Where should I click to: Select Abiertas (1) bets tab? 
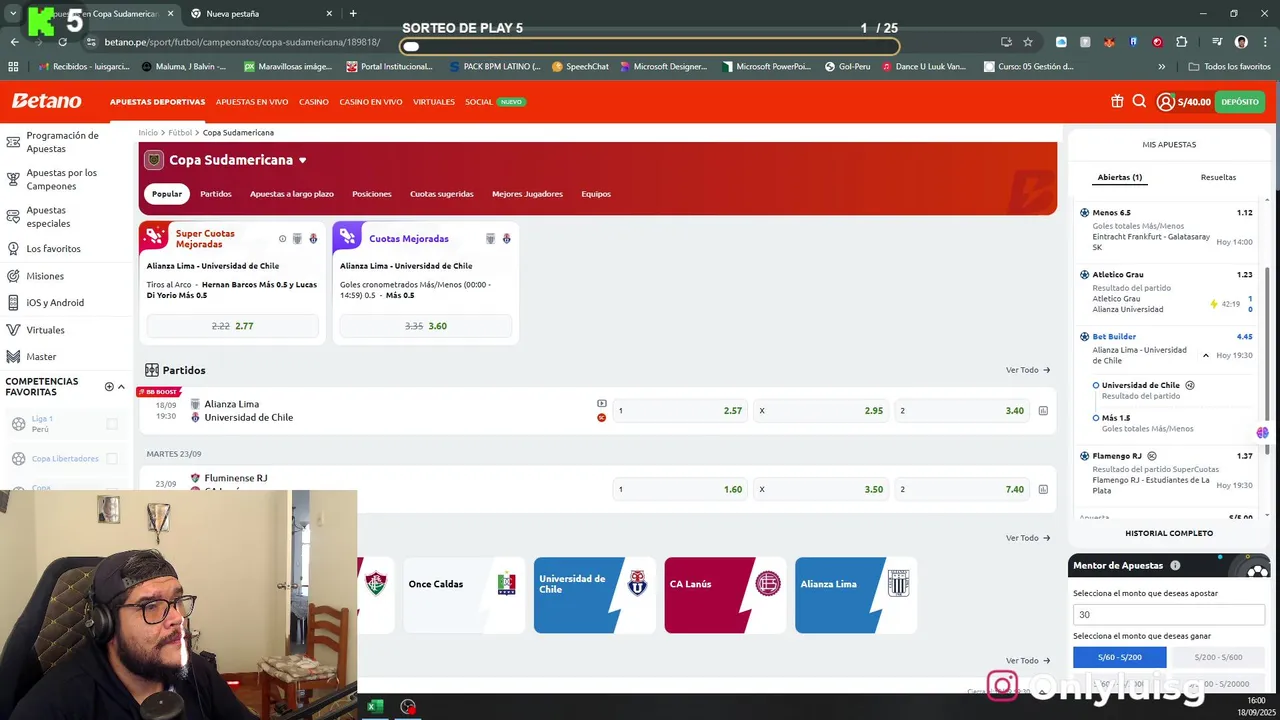pos(1120,177)
